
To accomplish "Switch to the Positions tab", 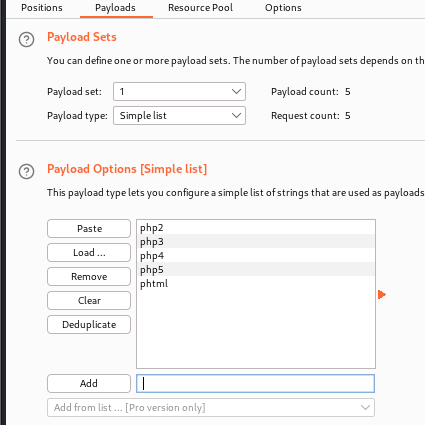I will pyautogui.click(x=42, y=8).
